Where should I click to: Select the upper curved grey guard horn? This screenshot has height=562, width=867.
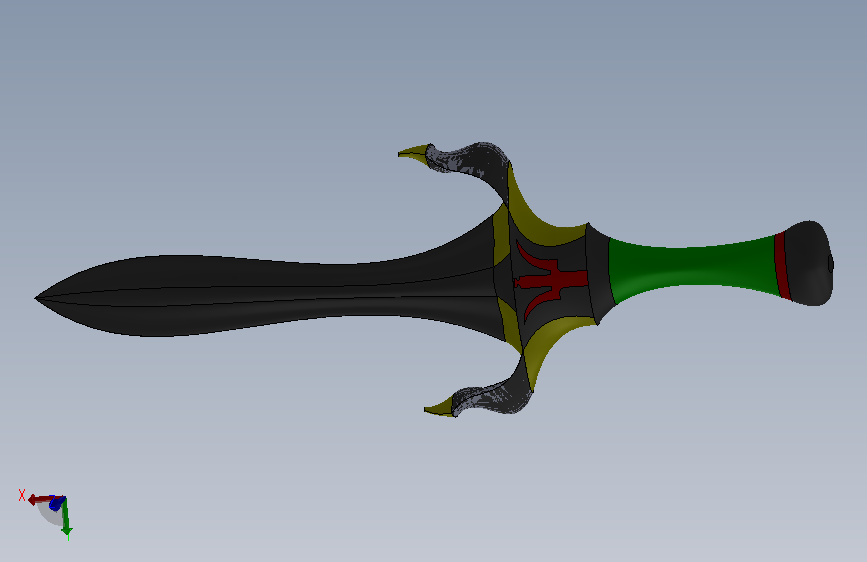pos(478,160)
